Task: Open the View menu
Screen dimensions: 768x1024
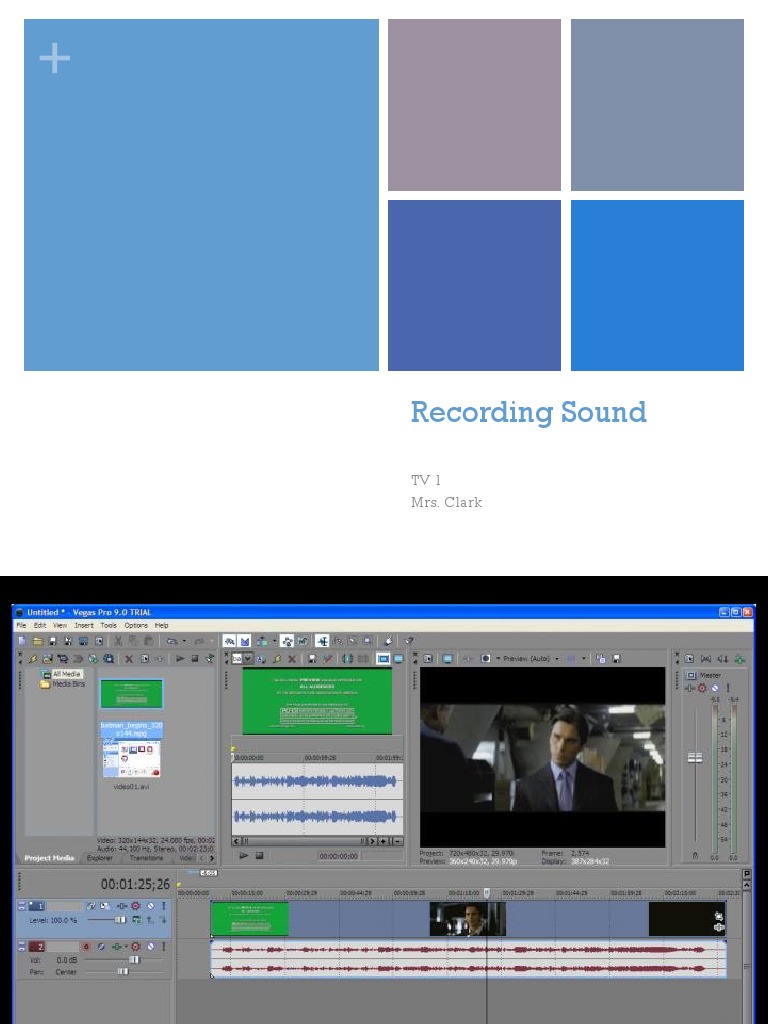Action: pos(60,625)
